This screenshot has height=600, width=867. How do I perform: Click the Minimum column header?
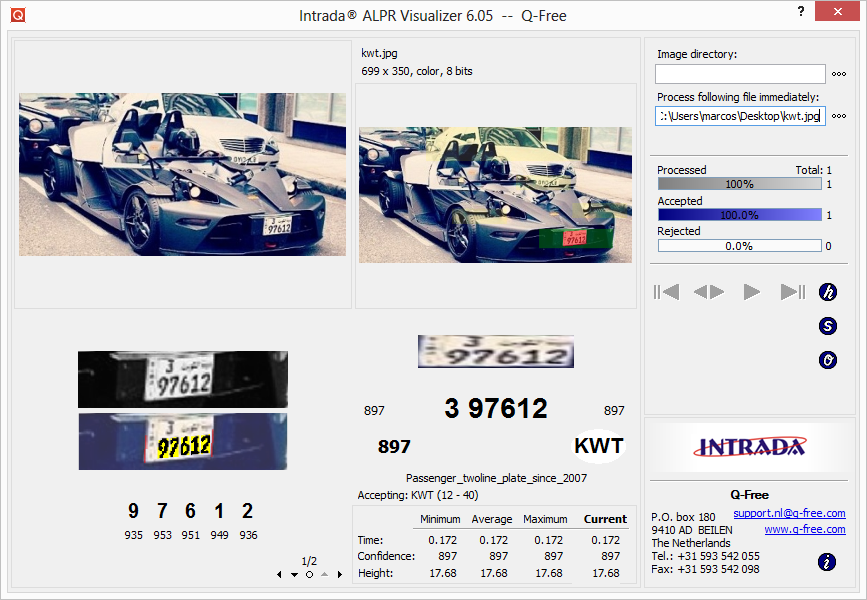[x=440, y=519]
